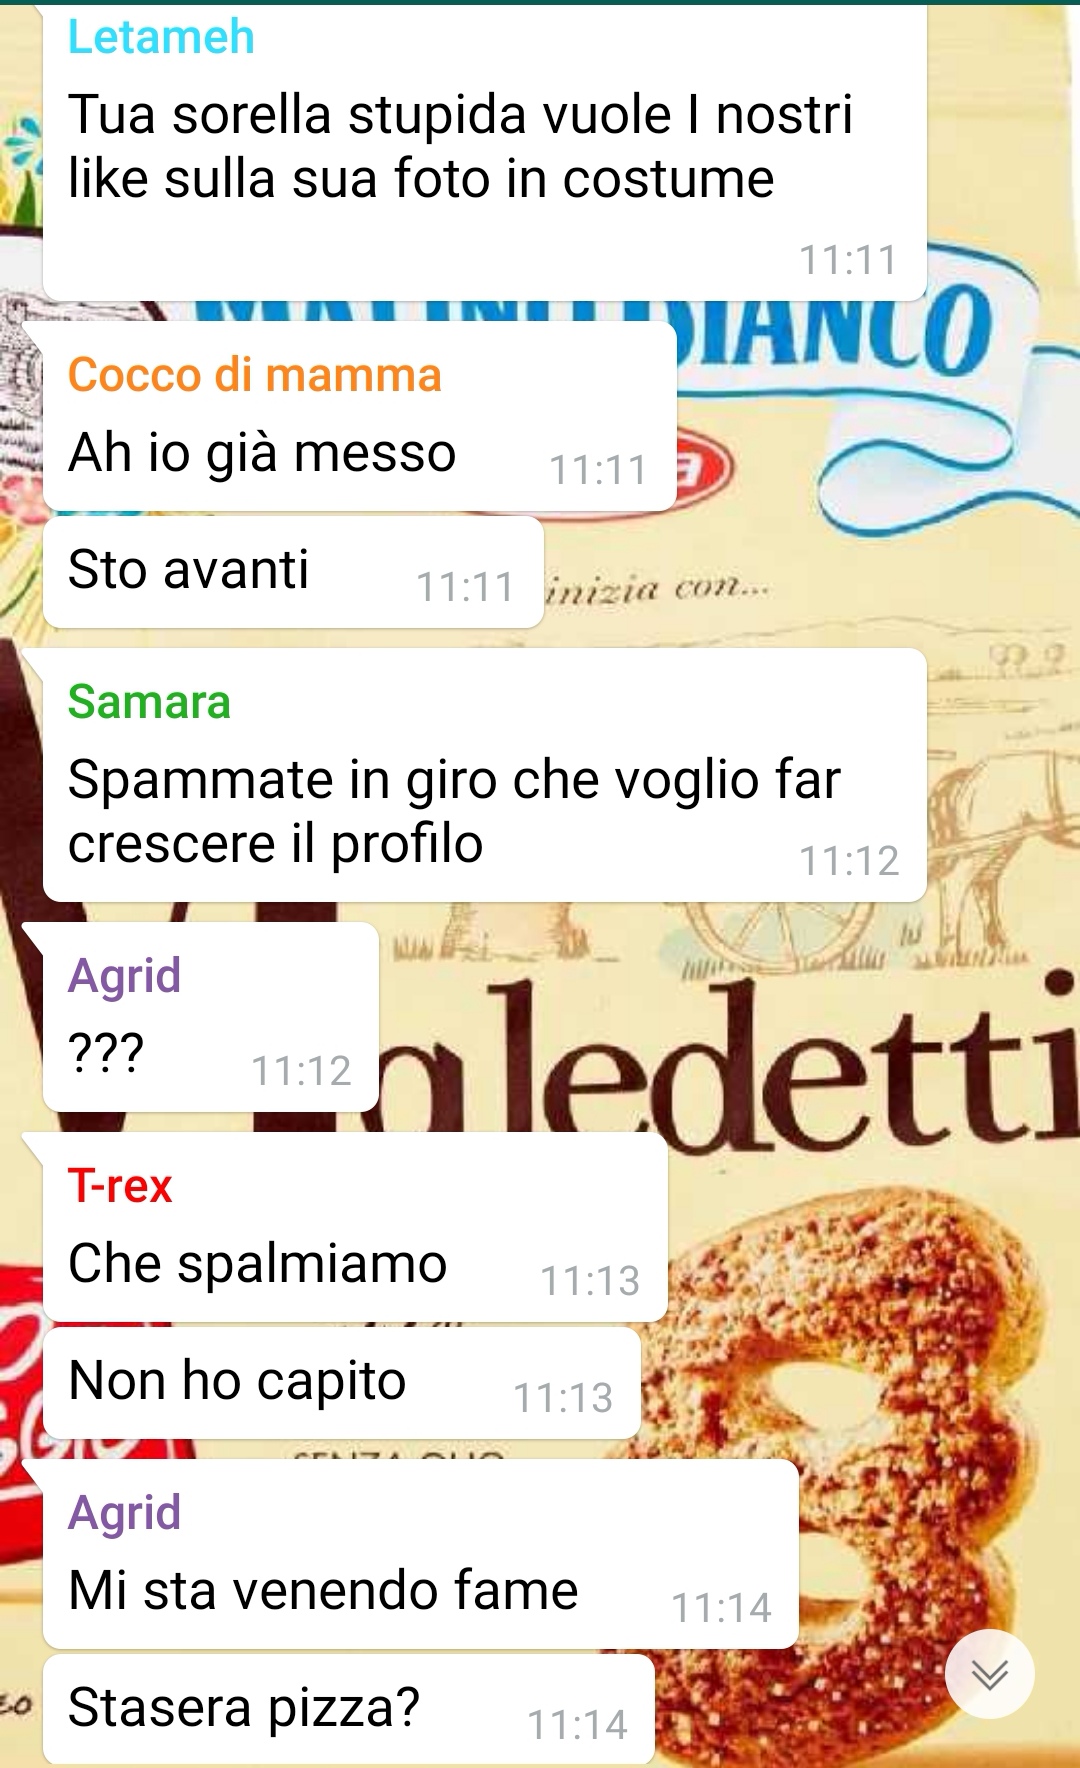Tap 11:13 timestamp on 'Che spalmiamo'

click(x=590, y=1281)
